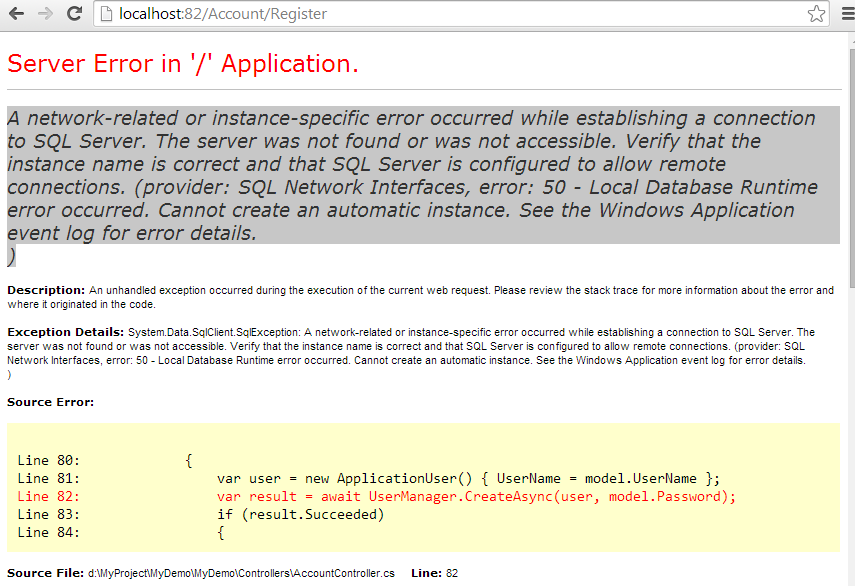
Task: Go back using the browser back arrow
Action: 16,14
